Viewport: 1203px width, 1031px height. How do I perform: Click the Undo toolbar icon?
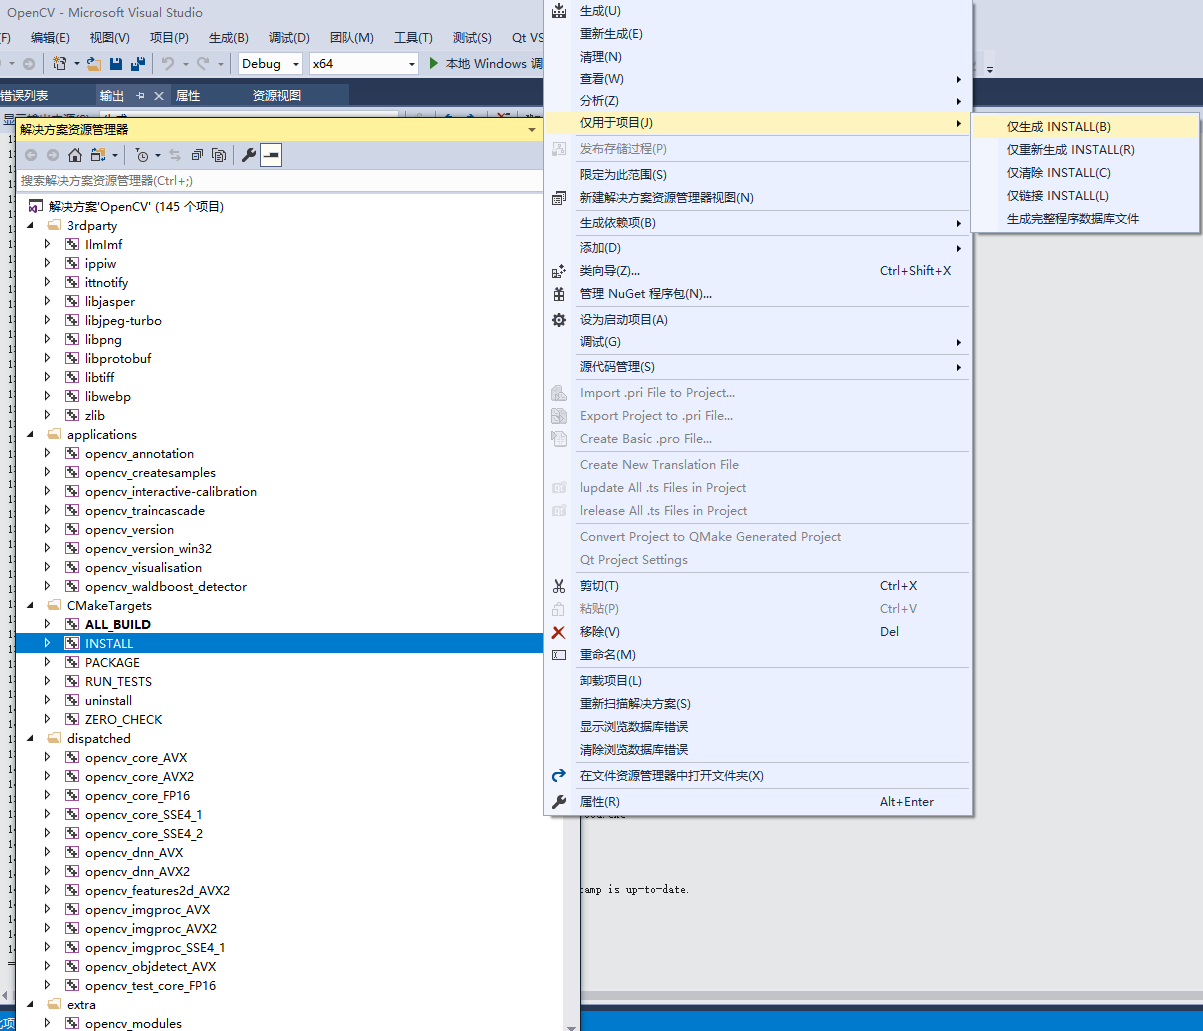[168, 64]
